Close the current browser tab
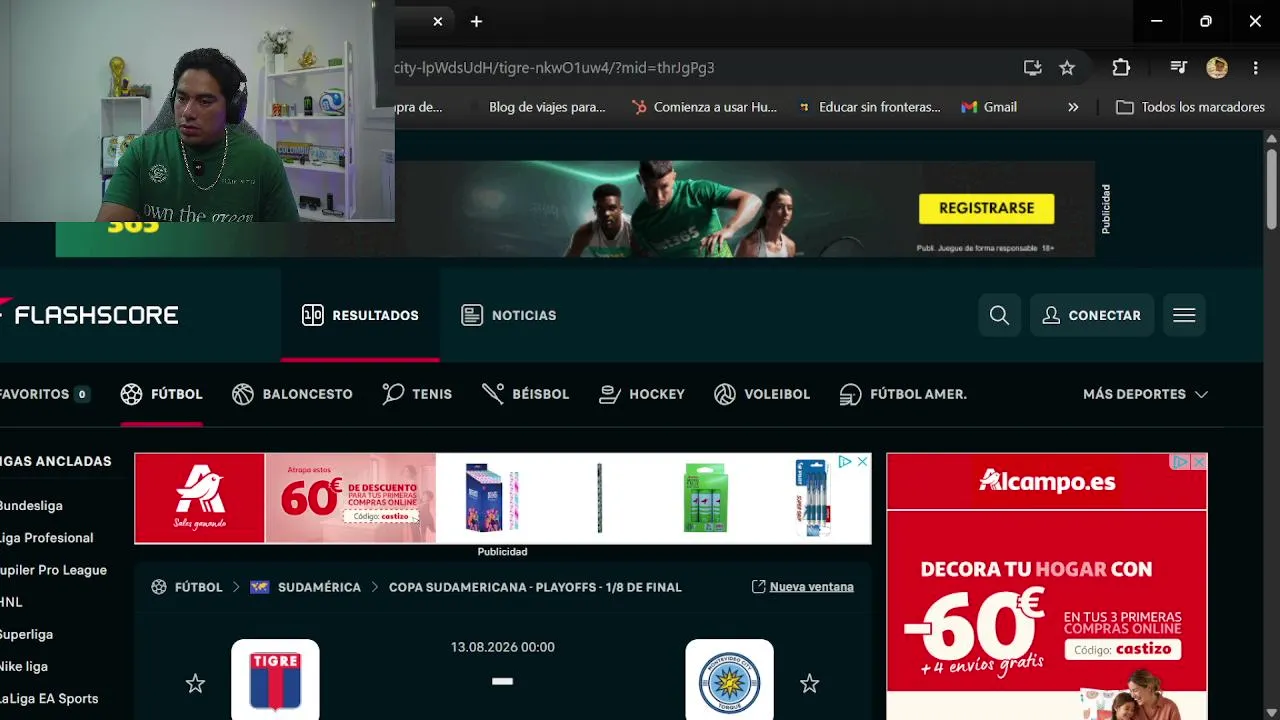The height and width of the screenshot is (720, 1280). click(437, 21)
